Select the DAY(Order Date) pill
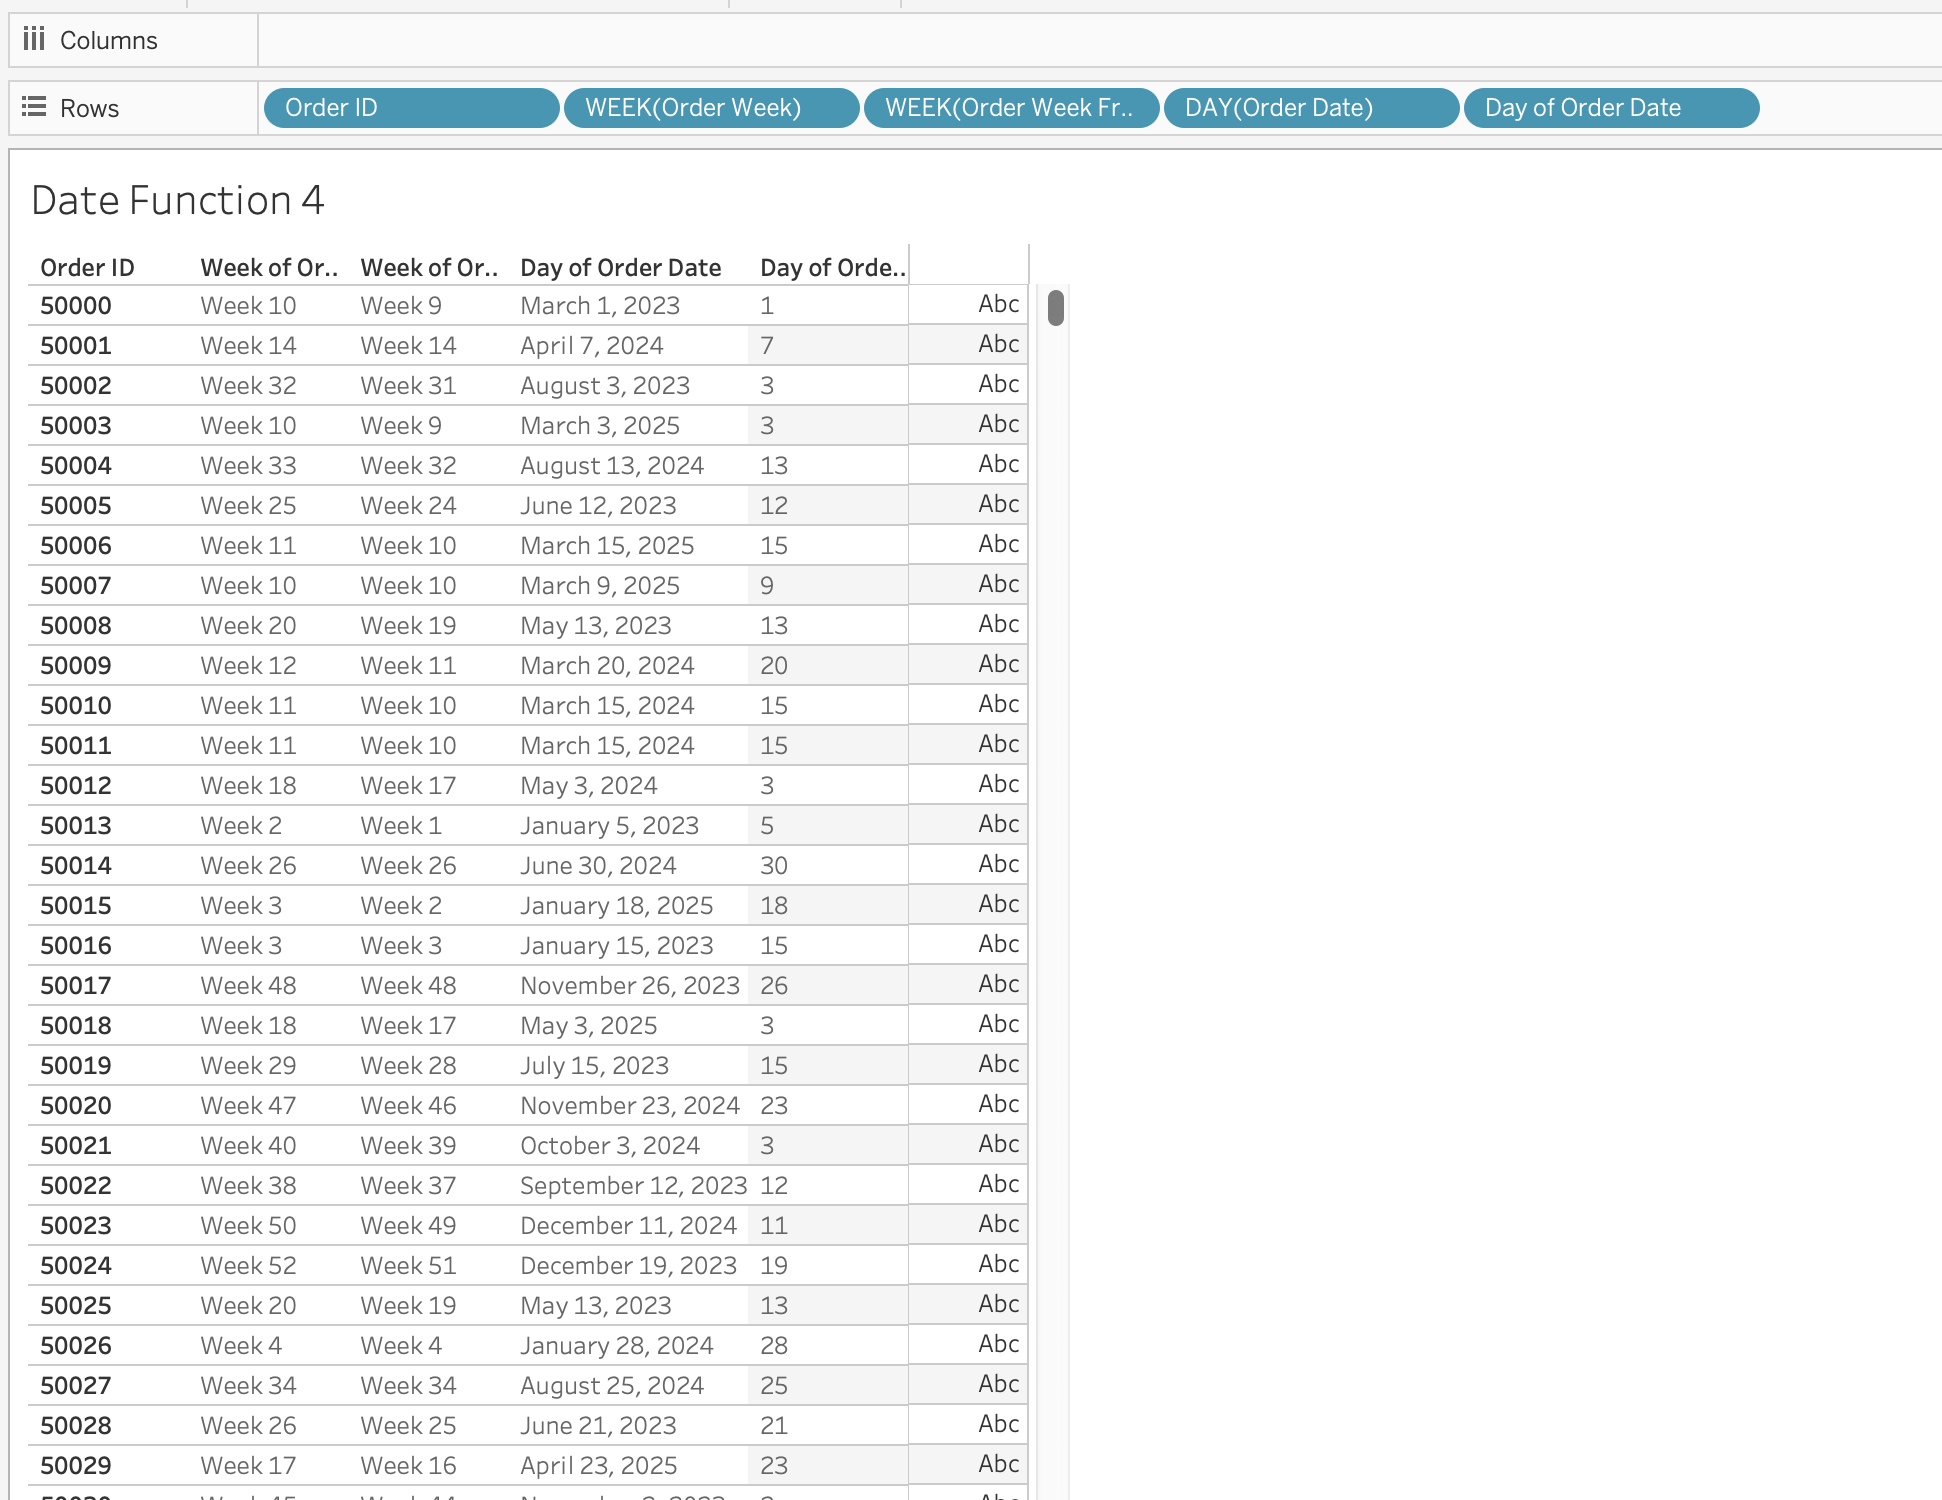1942x1500 pixels. tap(1310, 108)
